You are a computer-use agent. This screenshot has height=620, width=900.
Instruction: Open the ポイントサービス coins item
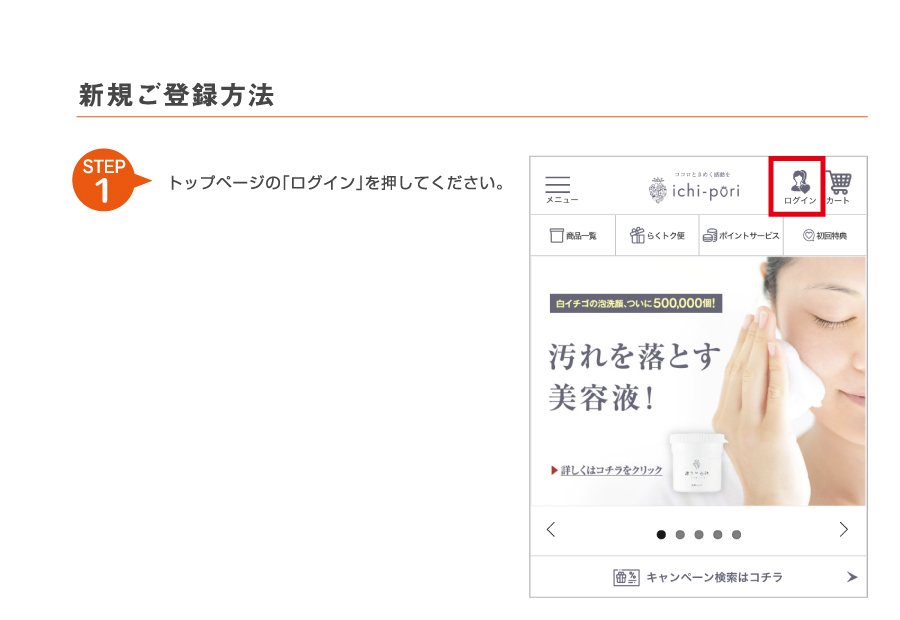coord(741,235)
